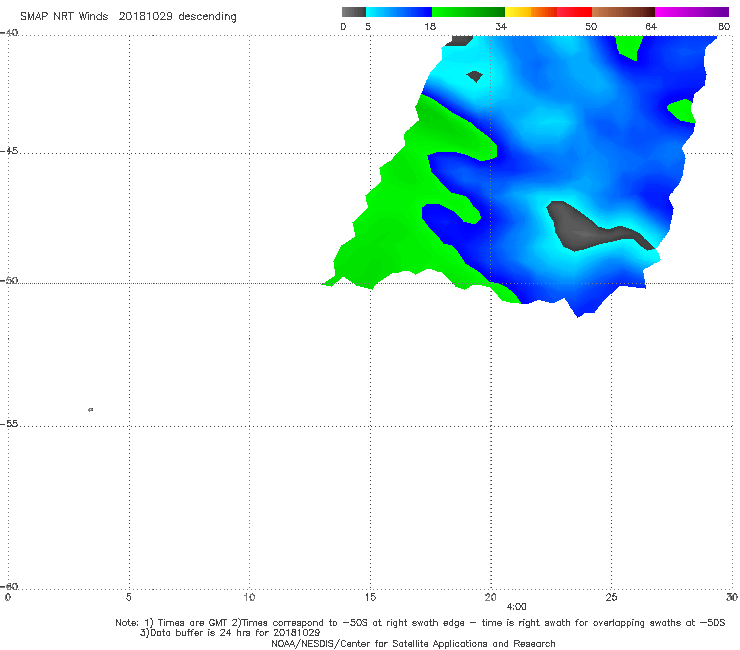This screenshot has height=650, width=740.
Task: Select the gray segment of the color bar
Action: (353, 12)
